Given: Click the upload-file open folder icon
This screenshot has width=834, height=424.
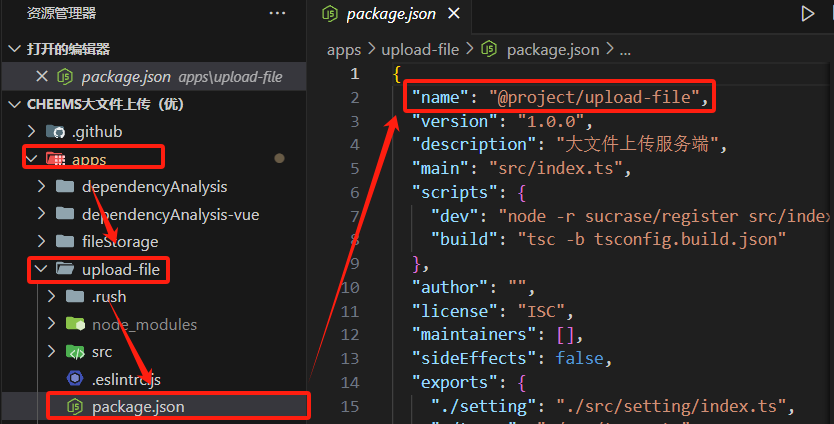Looking at the screenshot, I should point(65,269).
